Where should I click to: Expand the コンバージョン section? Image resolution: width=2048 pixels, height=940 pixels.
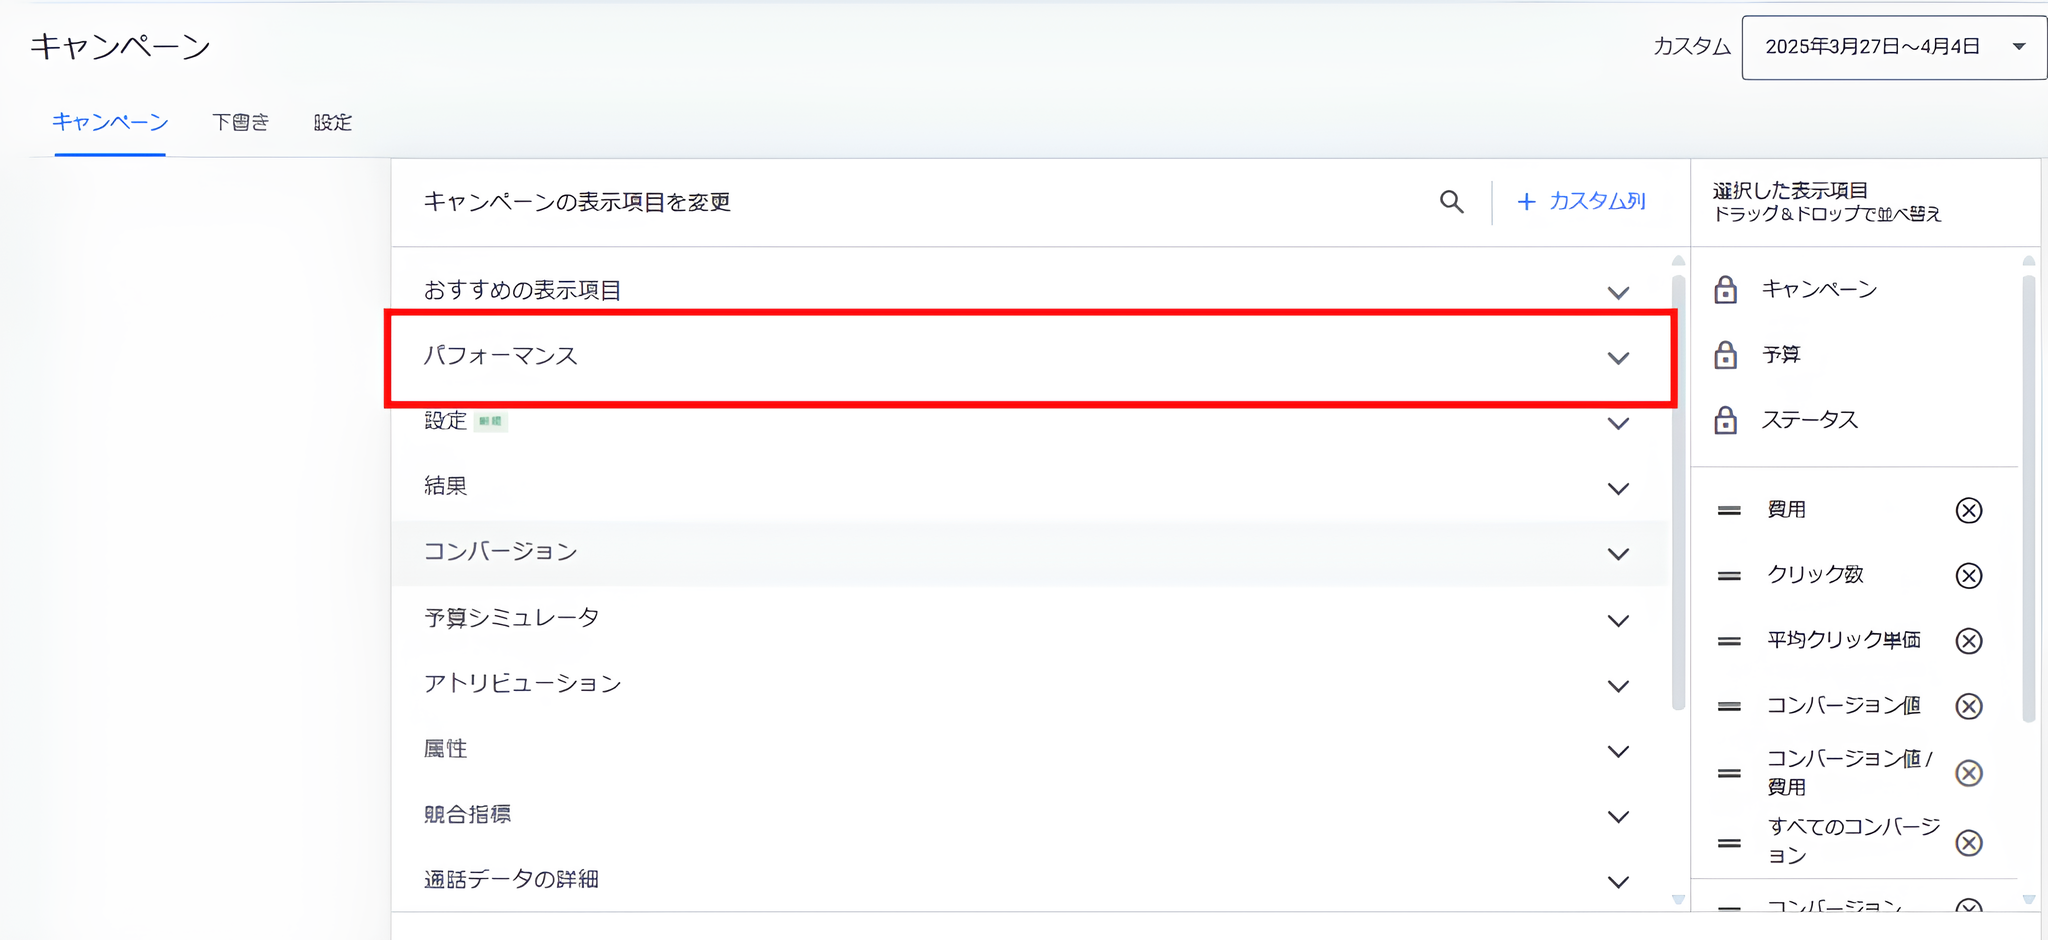click(1619, 553)
